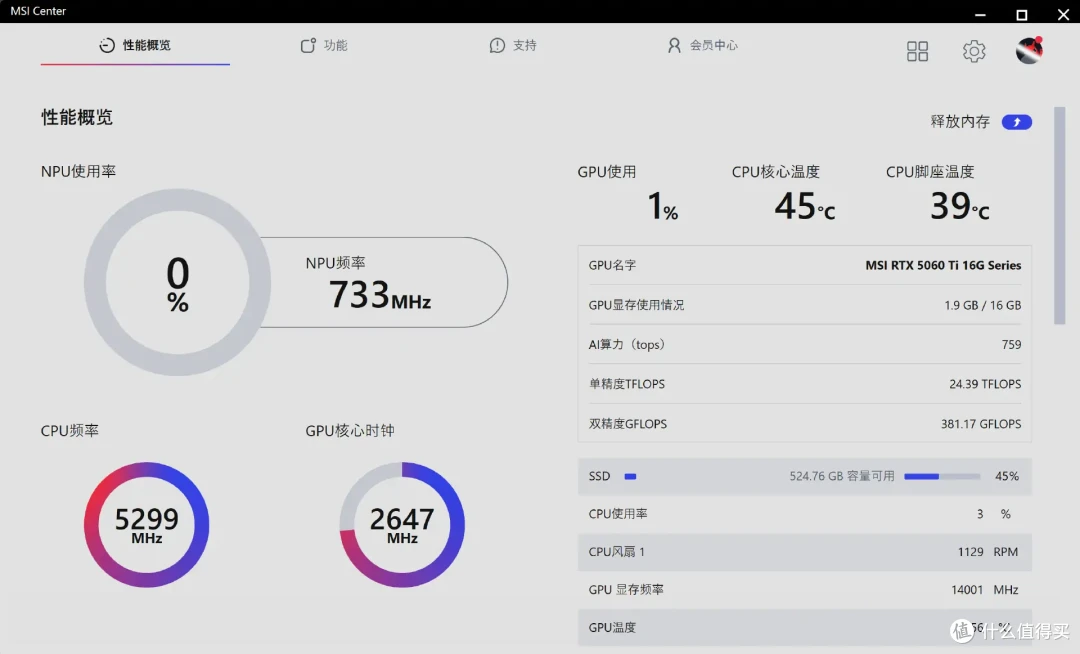Close the MSI Center window
Image resolution: width=1080 pixels, height=654 pixels.
click(1063, 14)
